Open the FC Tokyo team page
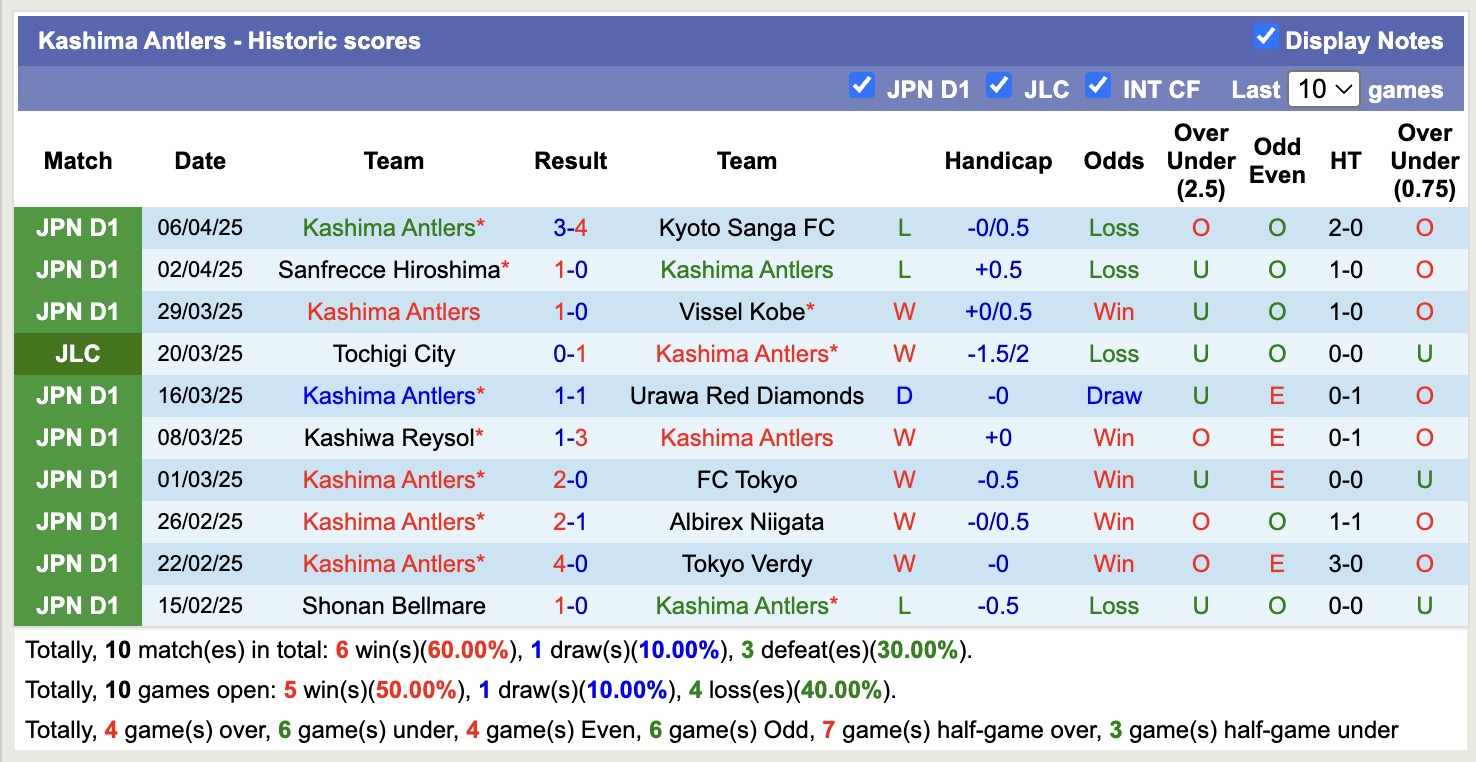 tap(747, 479)
